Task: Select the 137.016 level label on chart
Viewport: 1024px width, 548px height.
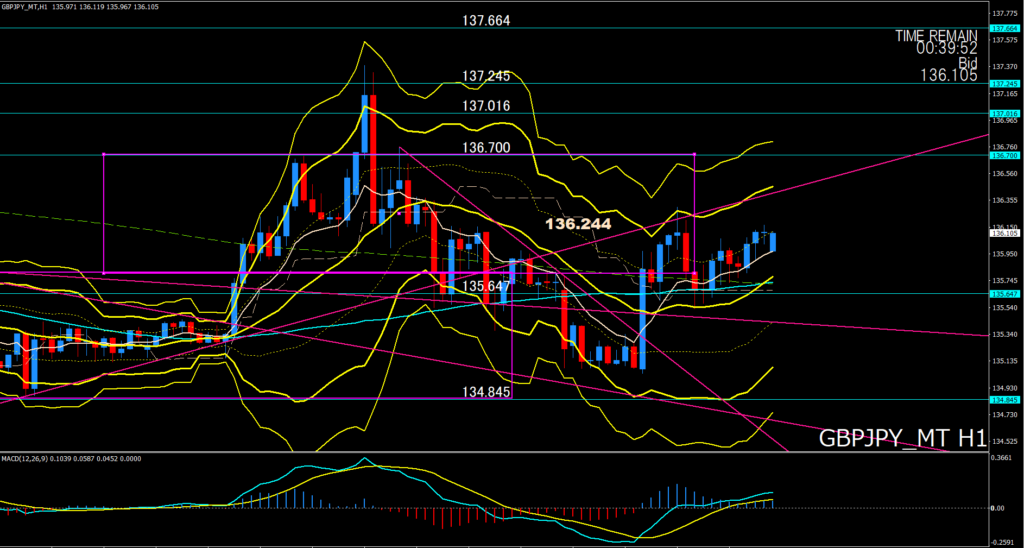Action: 486,106
